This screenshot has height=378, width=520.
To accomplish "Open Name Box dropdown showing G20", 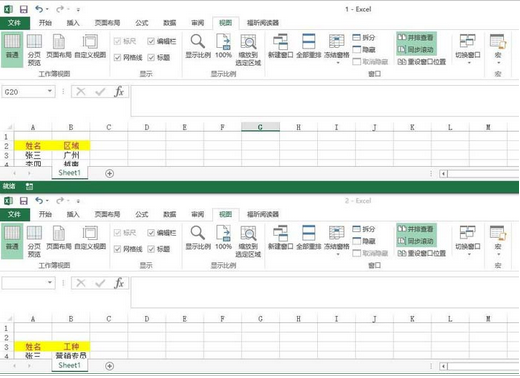I will point(49,91).
